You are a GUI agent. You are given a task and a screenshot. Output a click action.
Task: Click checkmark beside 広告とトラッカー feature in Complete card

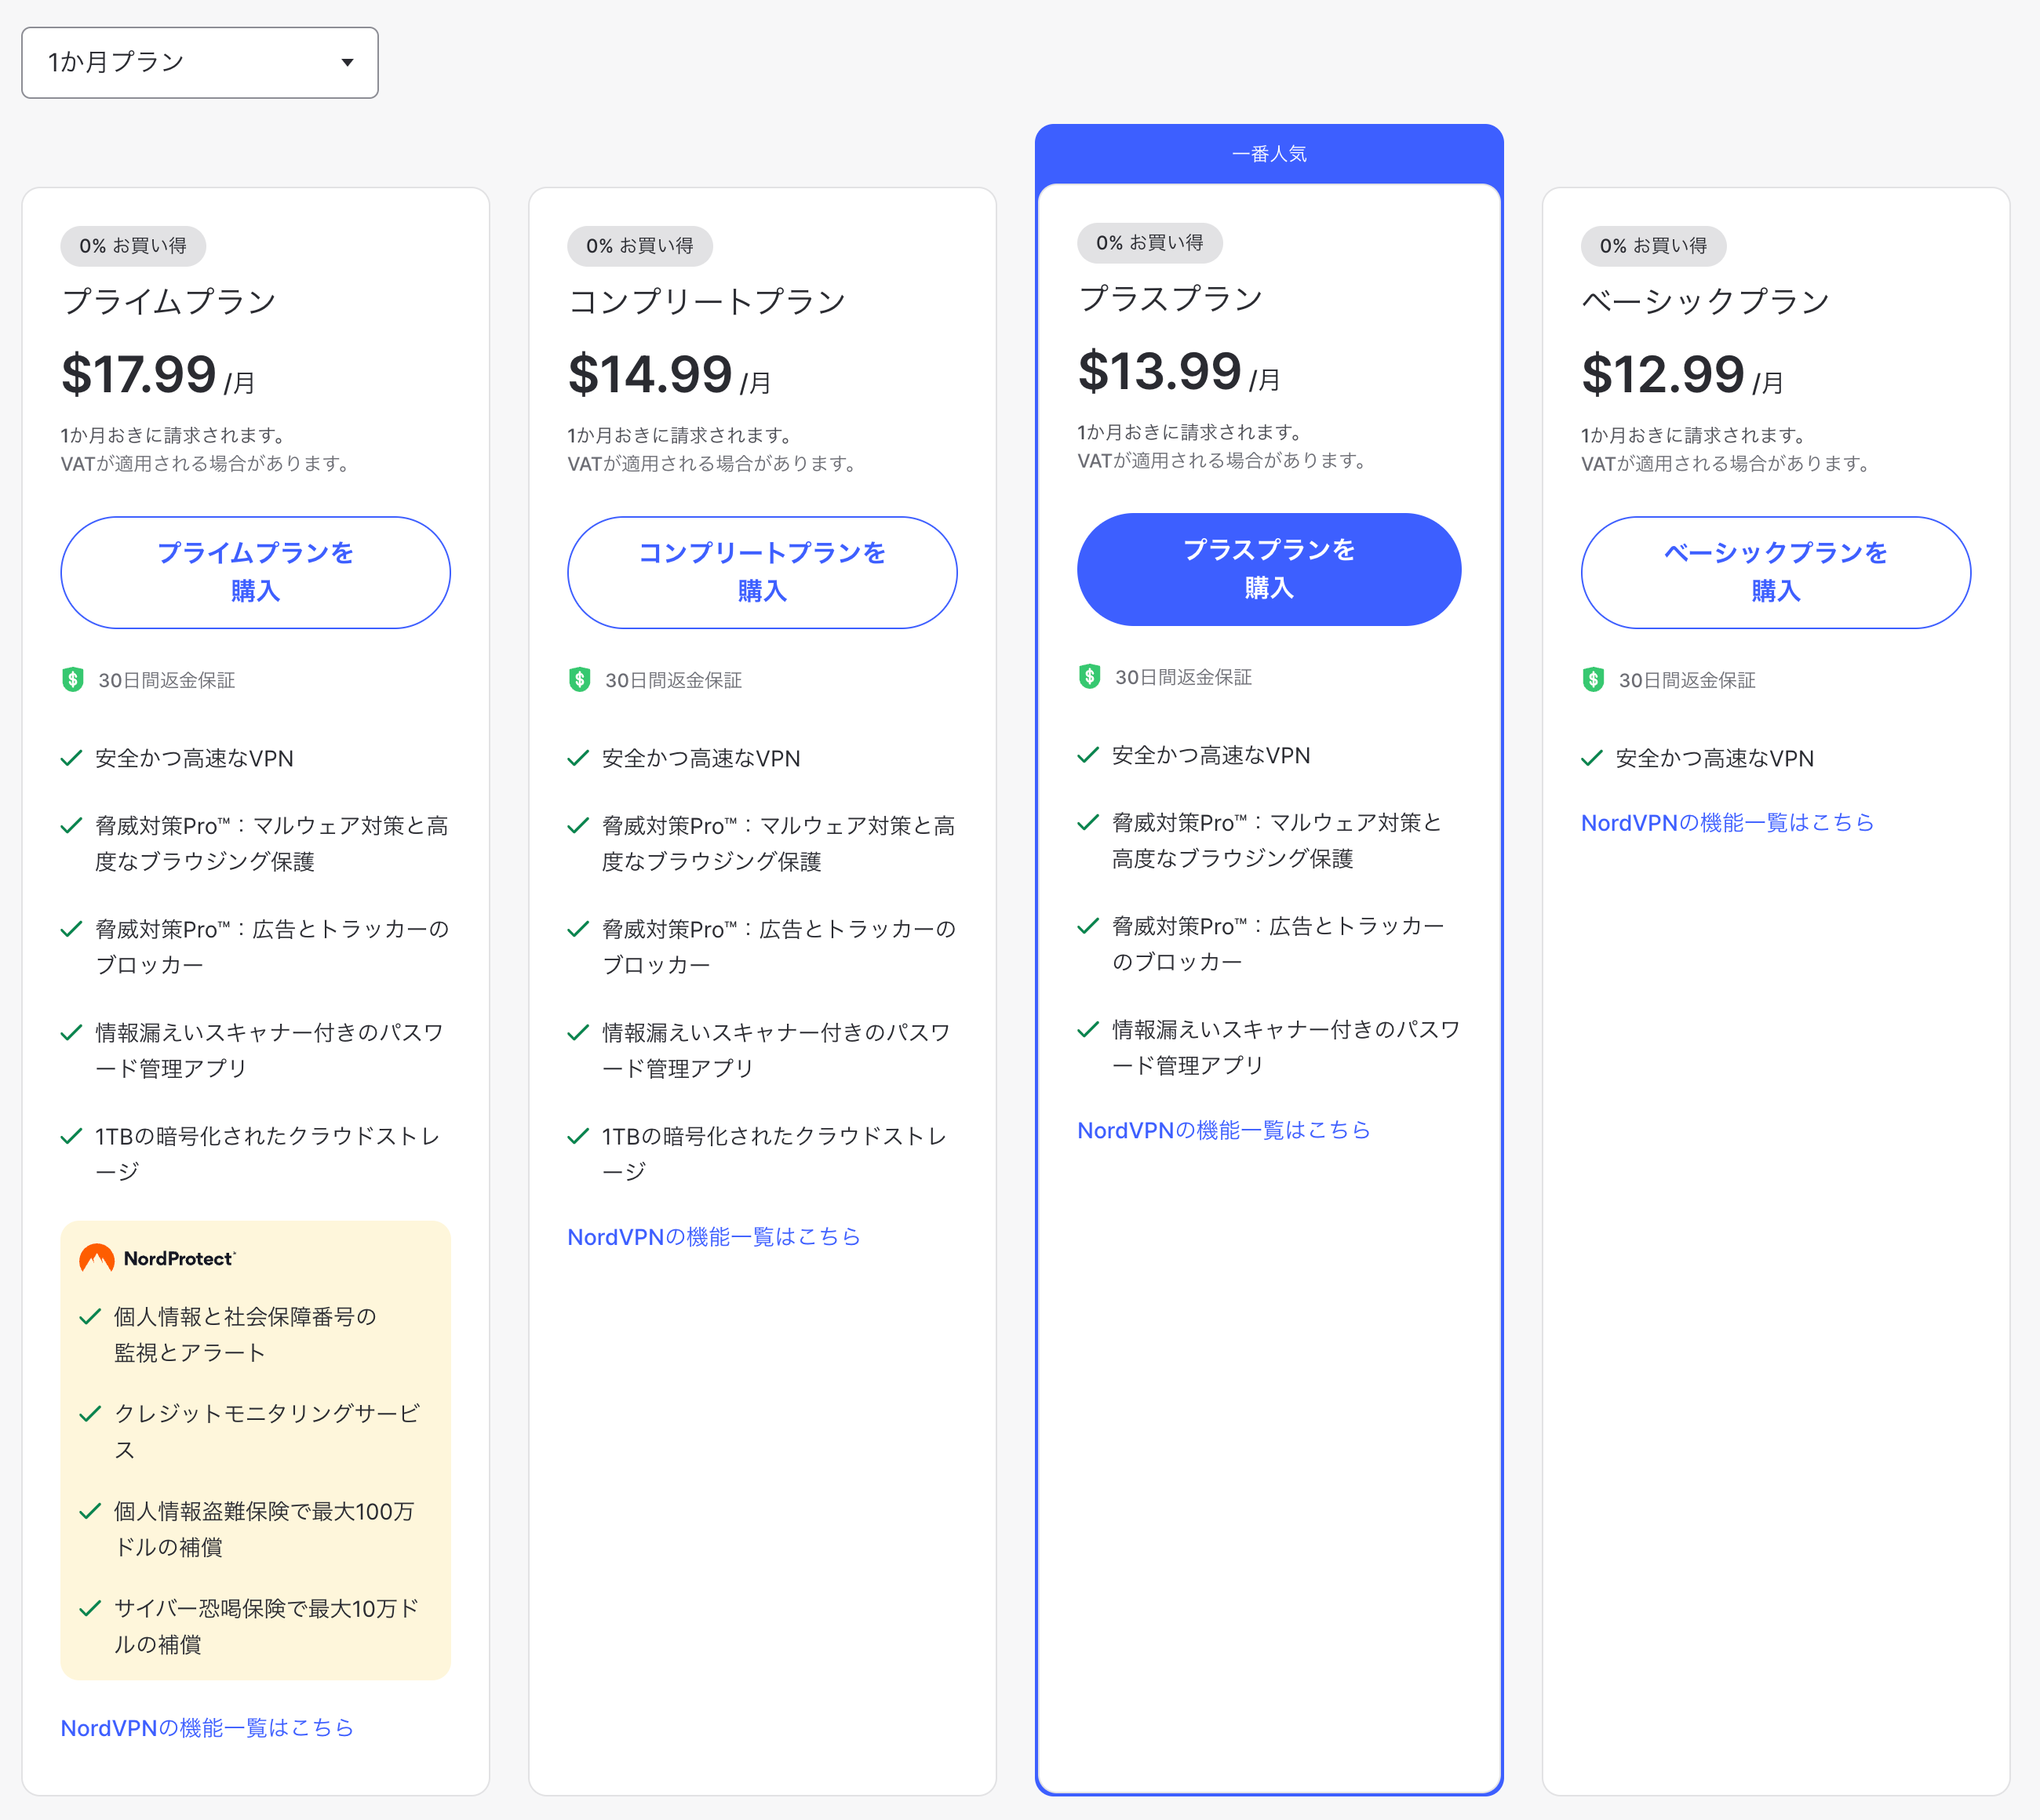click(x=578, y=929)
